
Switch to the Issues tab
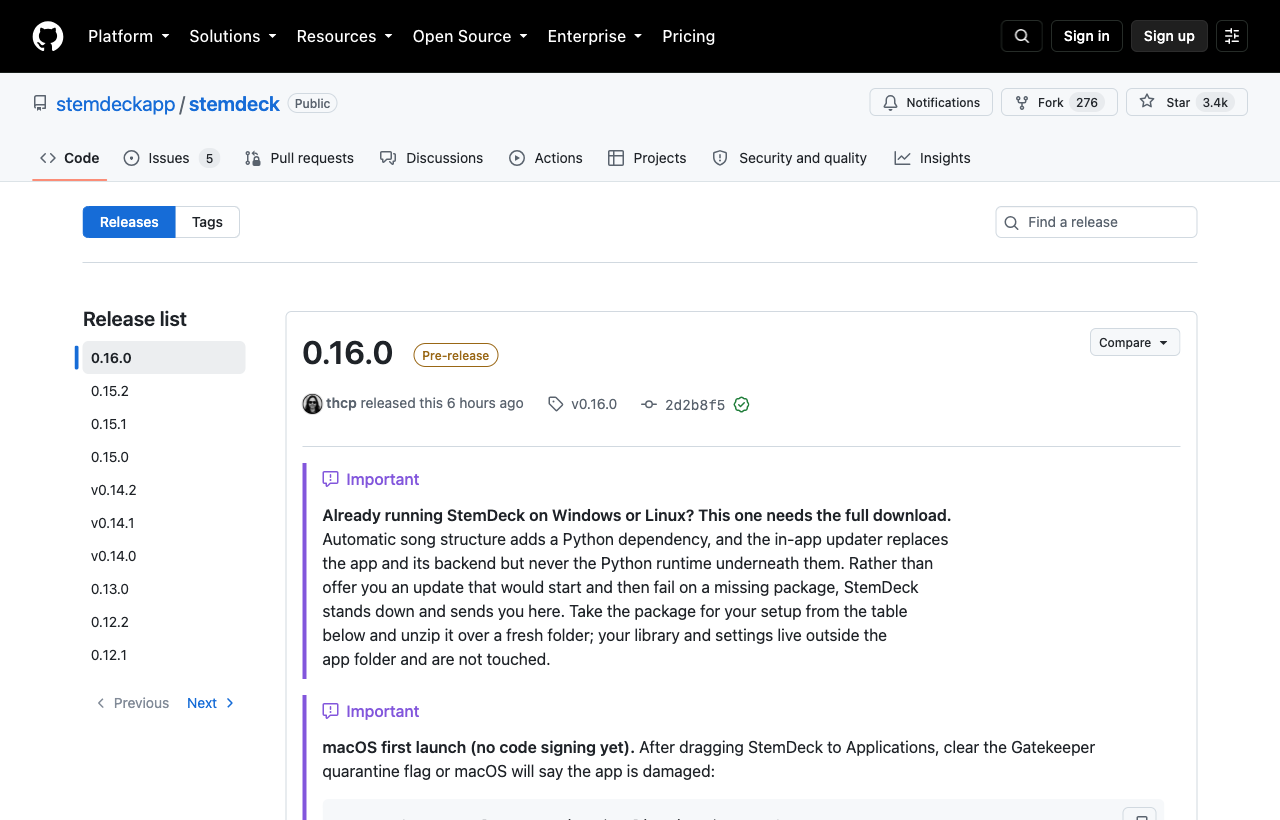tap(171, 158)
